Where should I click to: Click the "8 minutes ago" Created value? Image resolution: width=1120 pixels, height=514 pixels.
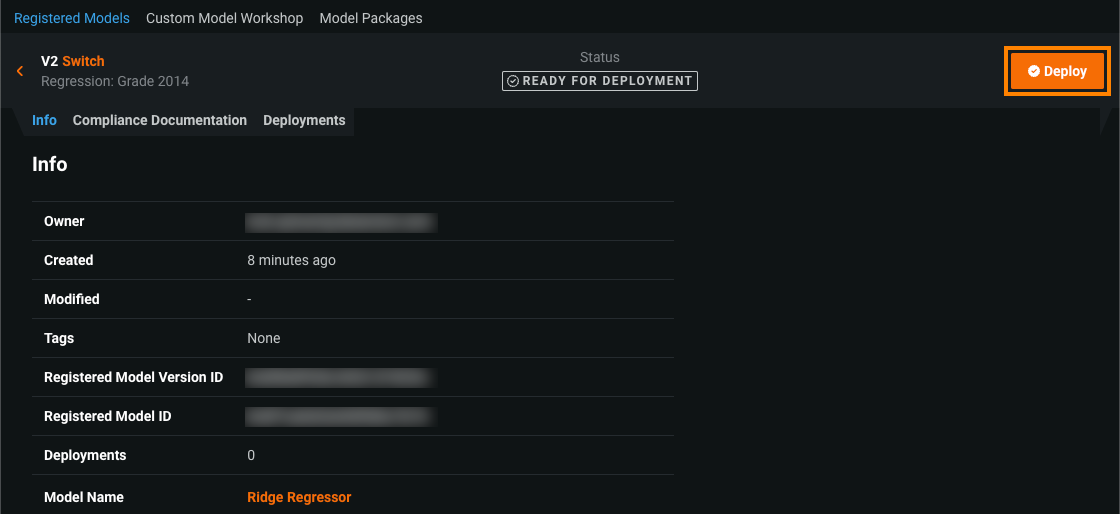click(x=291, y=260)
